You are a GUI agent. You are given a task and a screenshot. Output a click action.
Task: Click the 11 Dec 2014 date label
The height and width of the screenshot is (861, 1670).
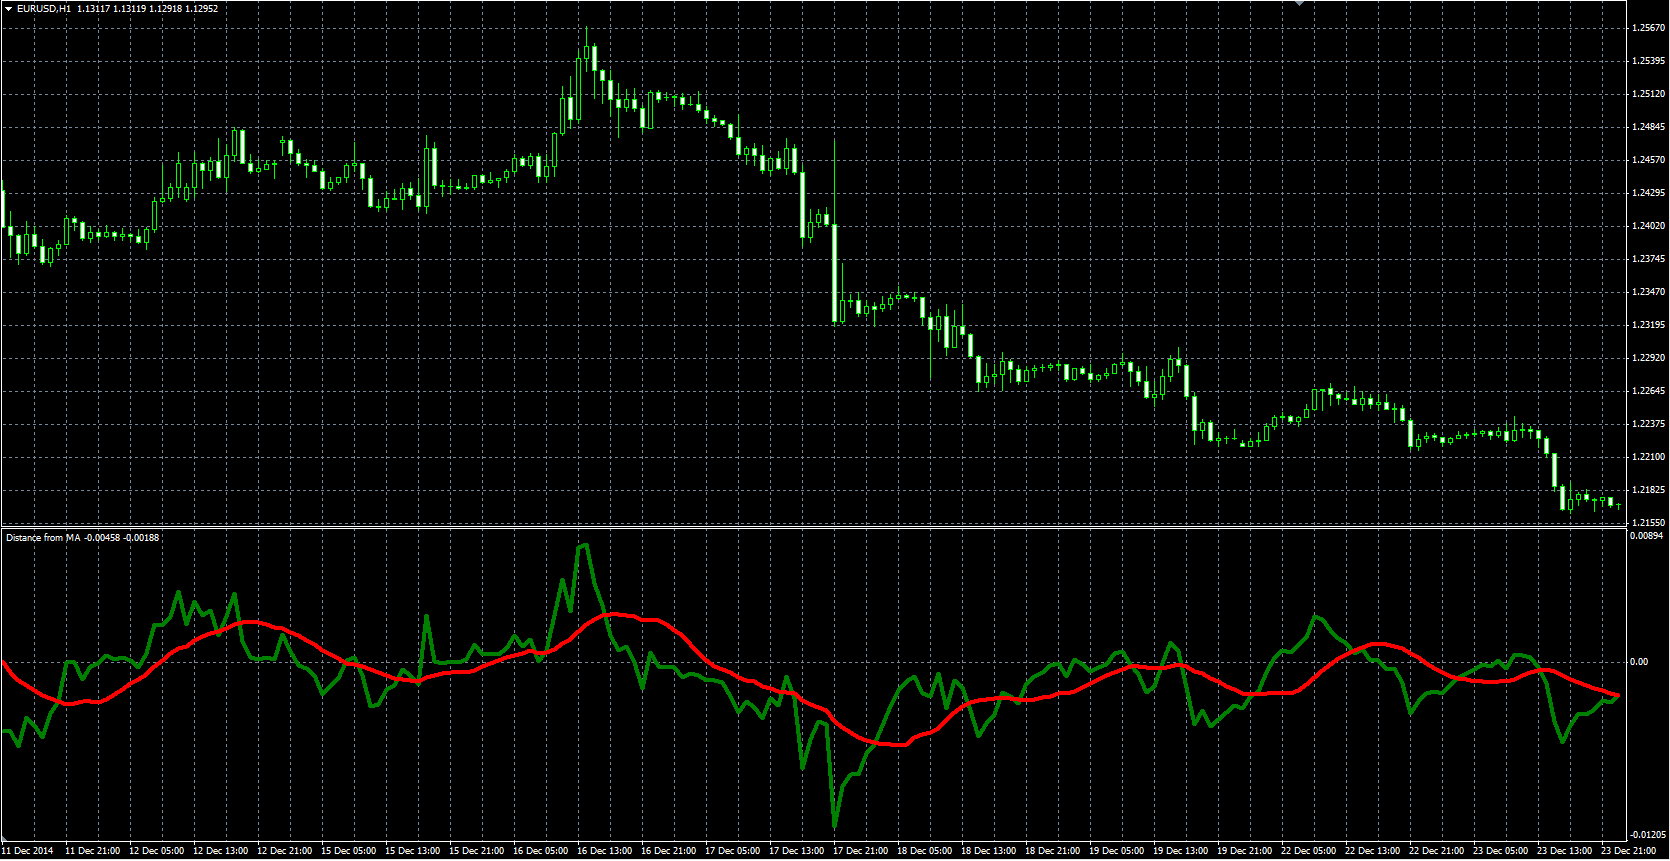coord(28,851)
